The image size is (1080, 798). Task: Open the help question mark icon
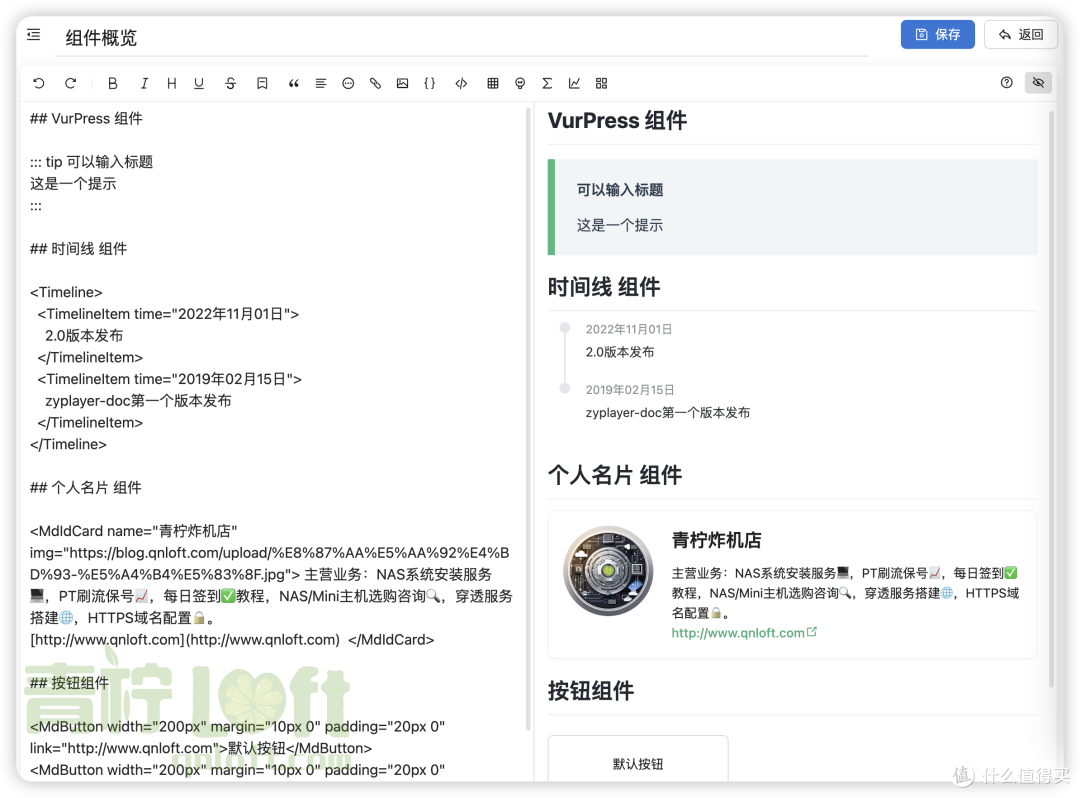[1006, 83]
